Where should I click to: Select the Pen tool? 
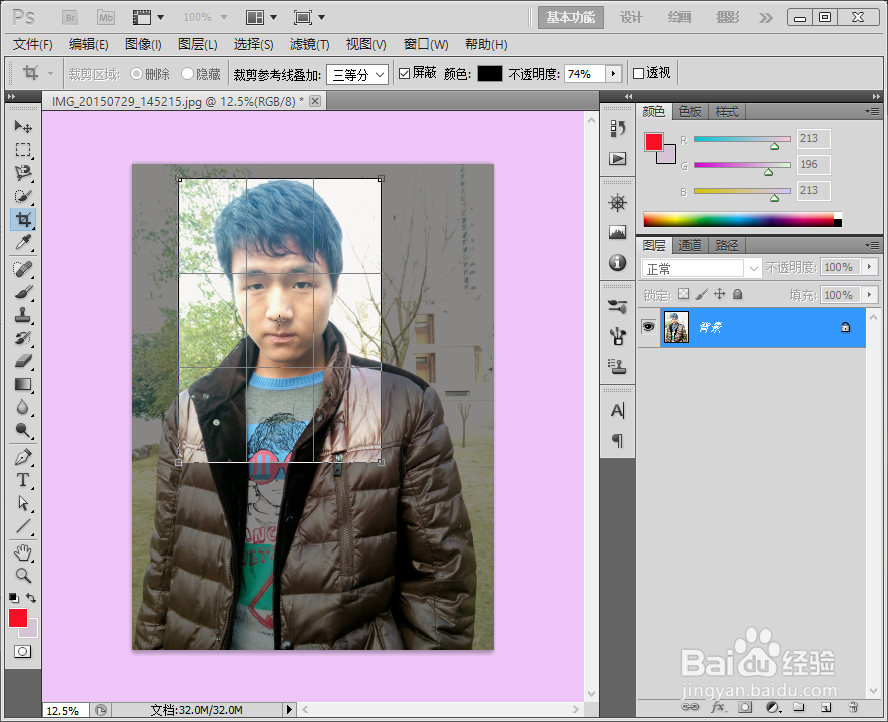pos(23,457)
